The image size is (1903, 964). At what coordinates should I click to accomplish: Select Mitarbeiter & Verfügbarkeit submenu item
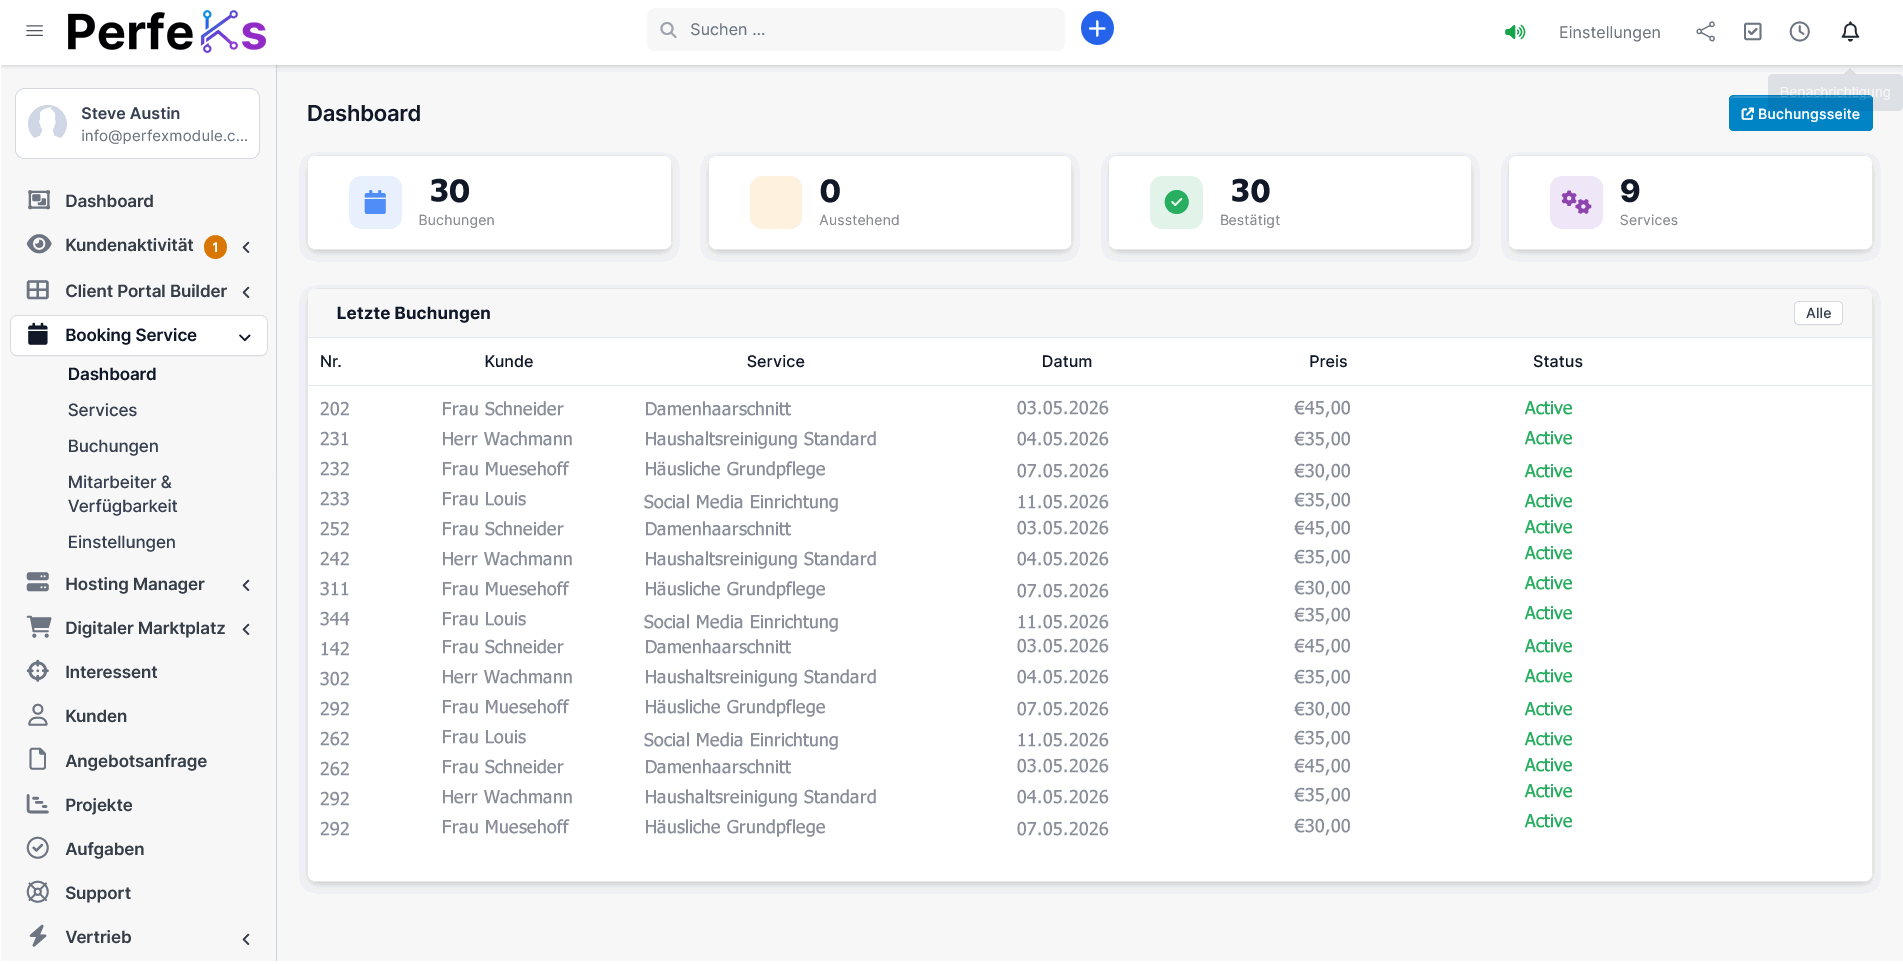[x=122, y=494]
